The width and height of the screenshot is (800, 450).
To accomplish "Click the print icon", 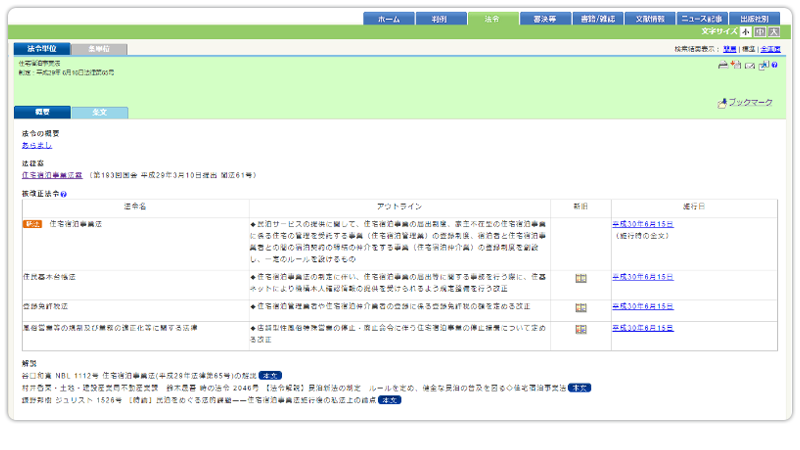I will tap(722, 65).
